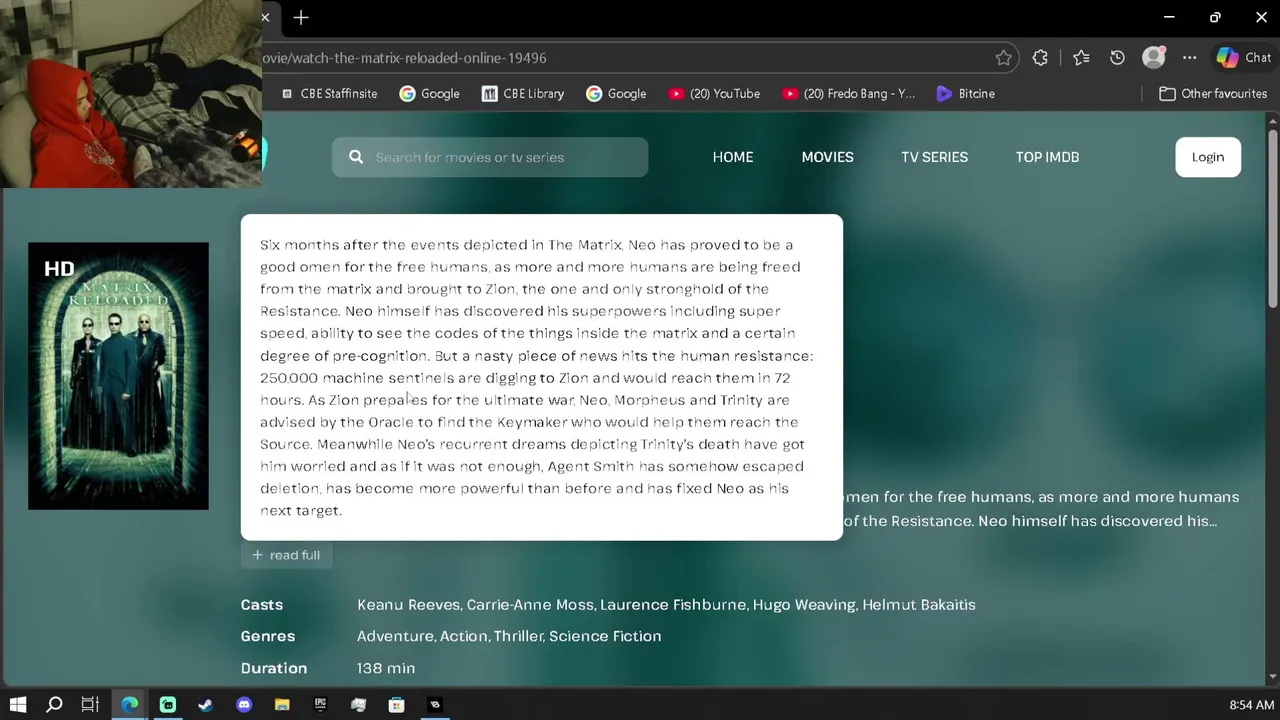
Task: Open Hugo Weaving cast link
Action: 803,604
